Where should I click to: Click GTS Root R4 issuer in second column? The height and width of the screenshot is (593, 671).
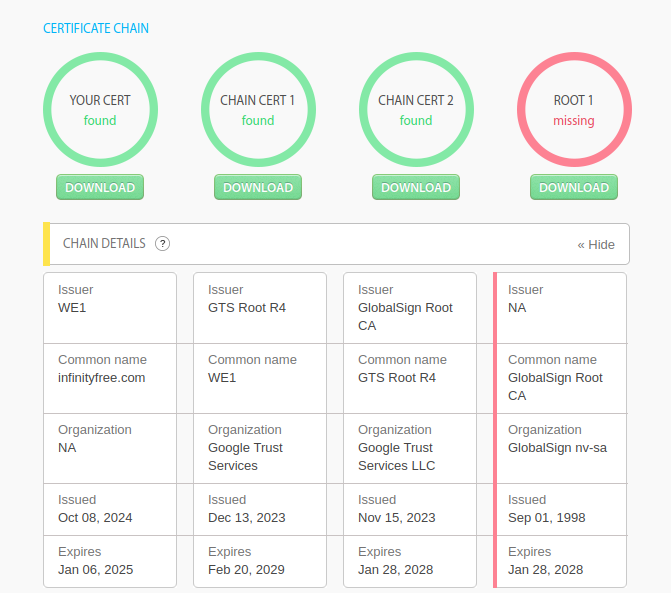coord(247,308)
